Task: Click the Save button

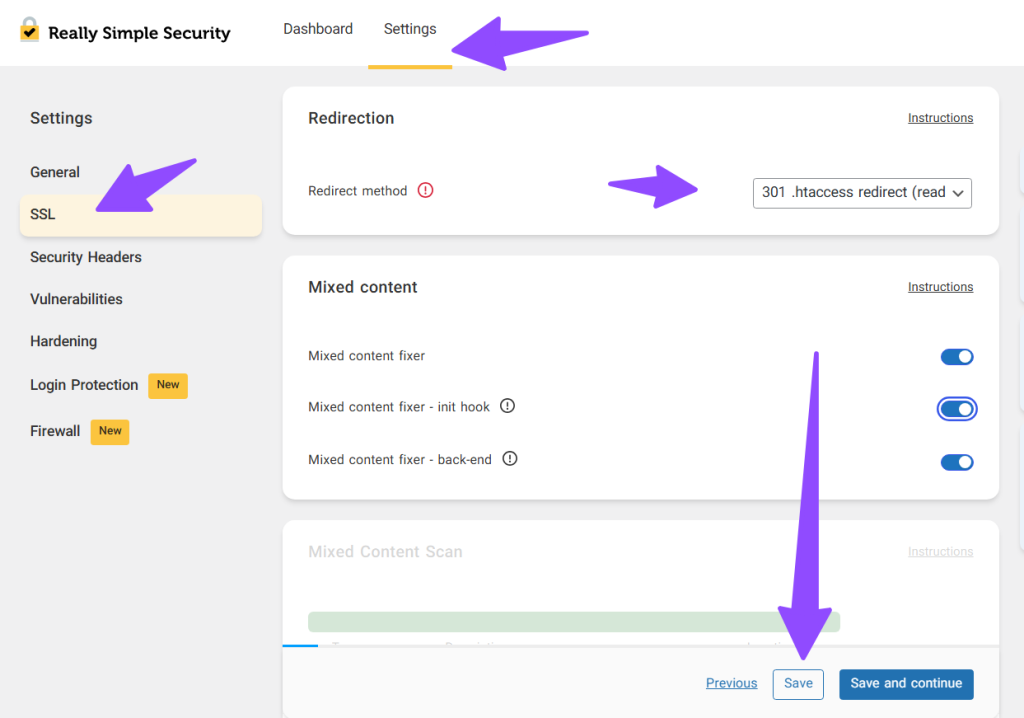Action: [x=798, y=684]
